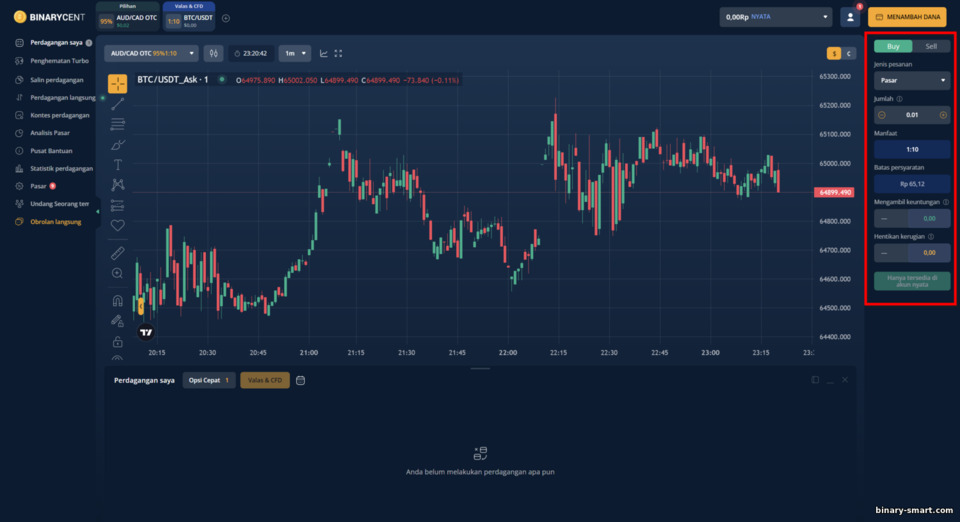Select the zoom in magnifier tool

118,273
